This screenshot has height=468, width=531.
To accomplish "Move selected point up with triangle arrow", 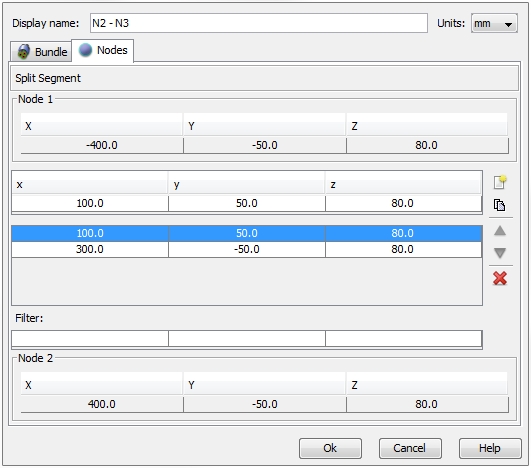I will pos(500,231).
